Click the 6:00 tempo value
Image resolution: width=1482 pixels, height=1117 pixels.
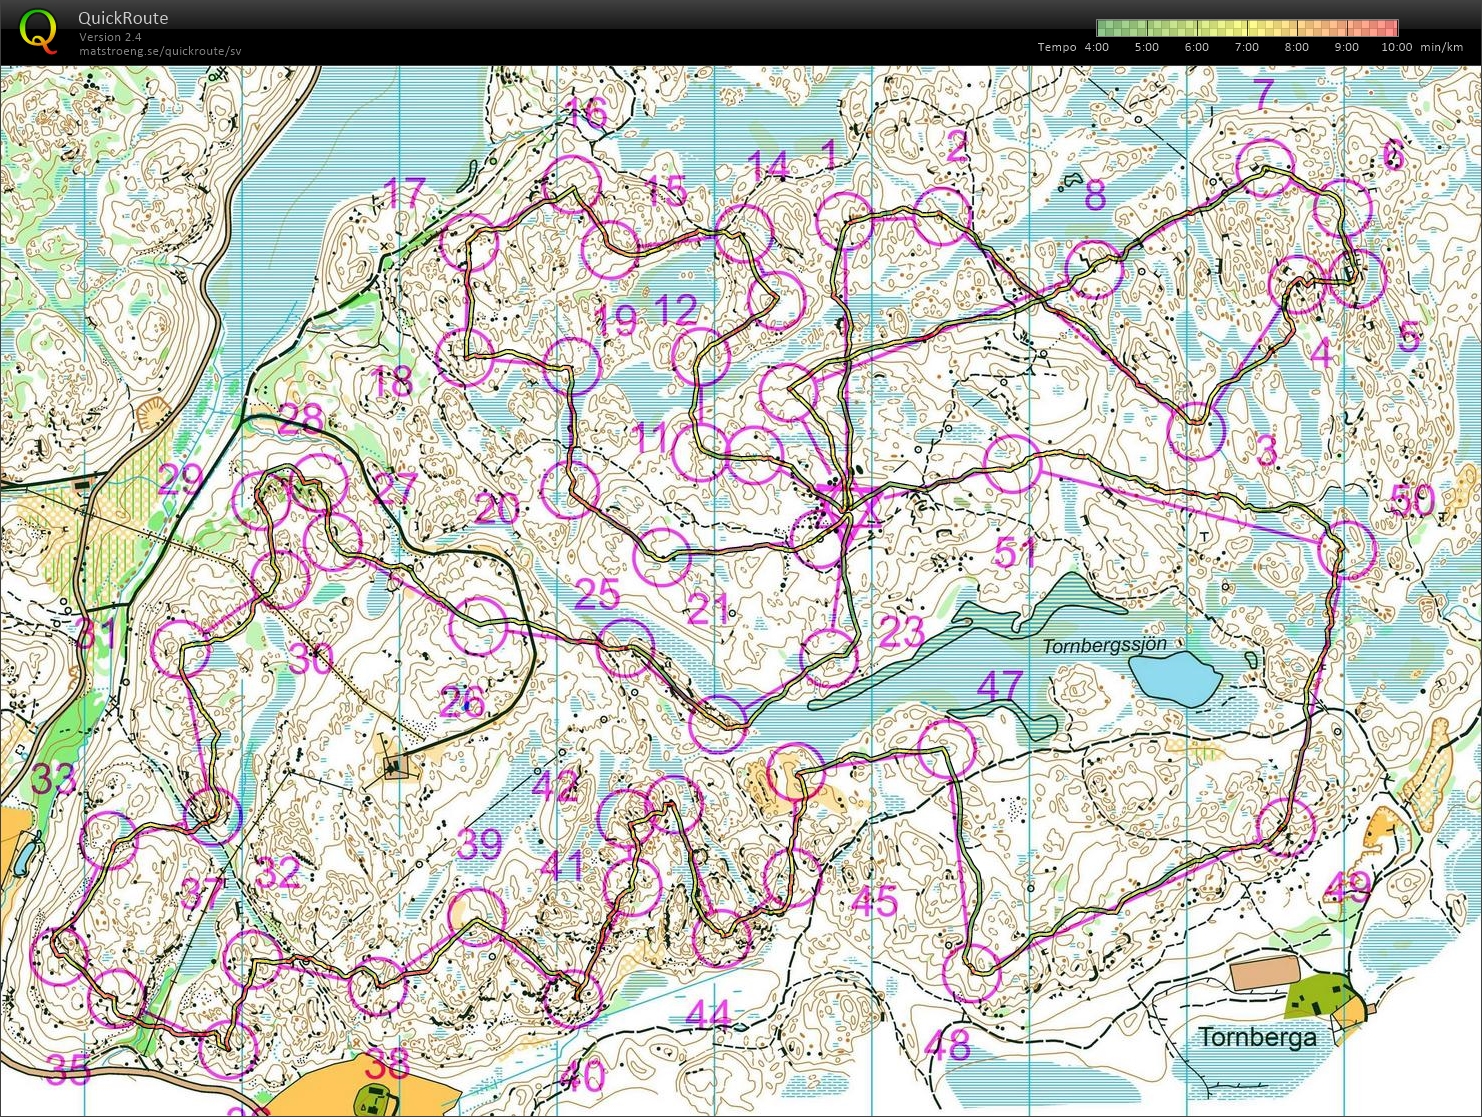1197,47
